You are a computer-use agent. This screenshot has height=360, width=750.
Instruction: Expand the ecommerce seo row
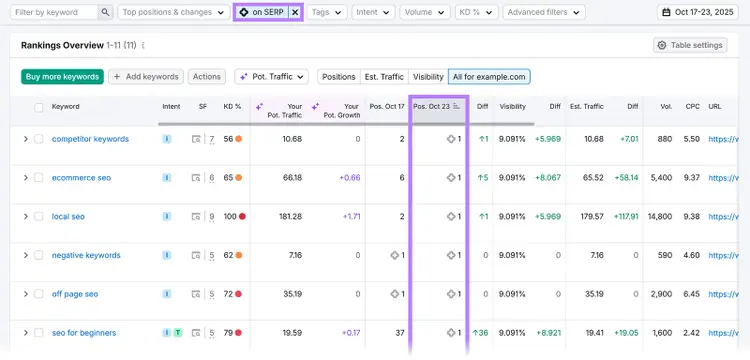coord(26,178)
